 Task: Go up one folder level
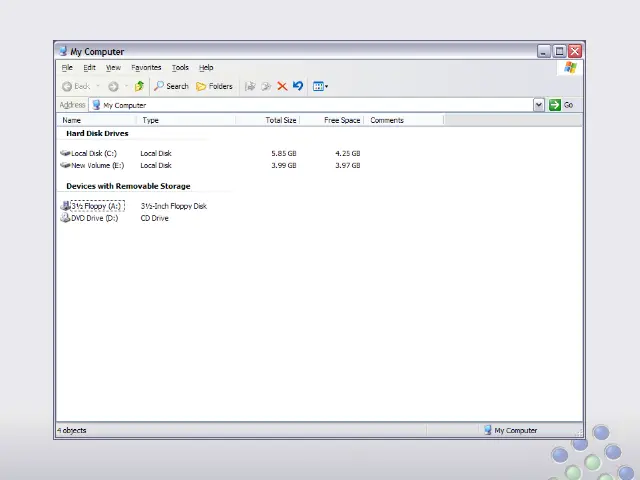(140, 86)
